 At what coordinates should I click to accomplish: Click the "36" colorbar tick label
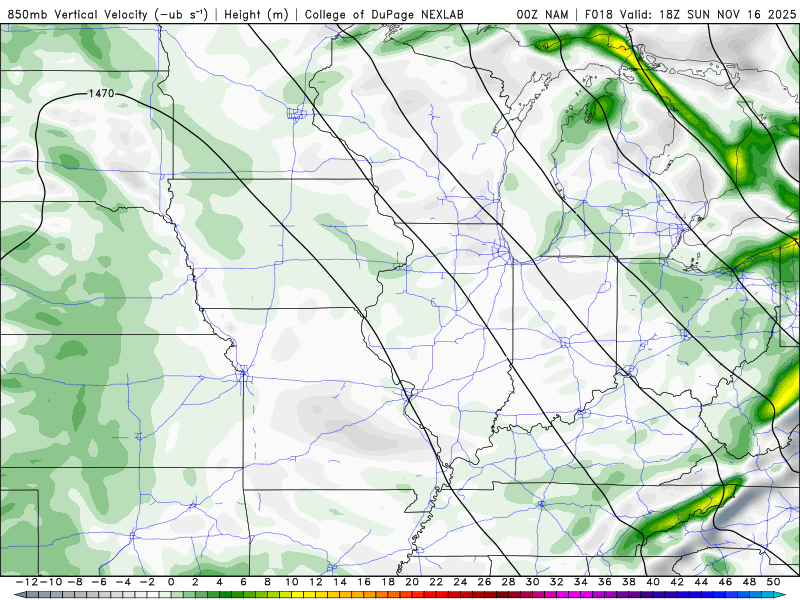[x=605, y=582]
